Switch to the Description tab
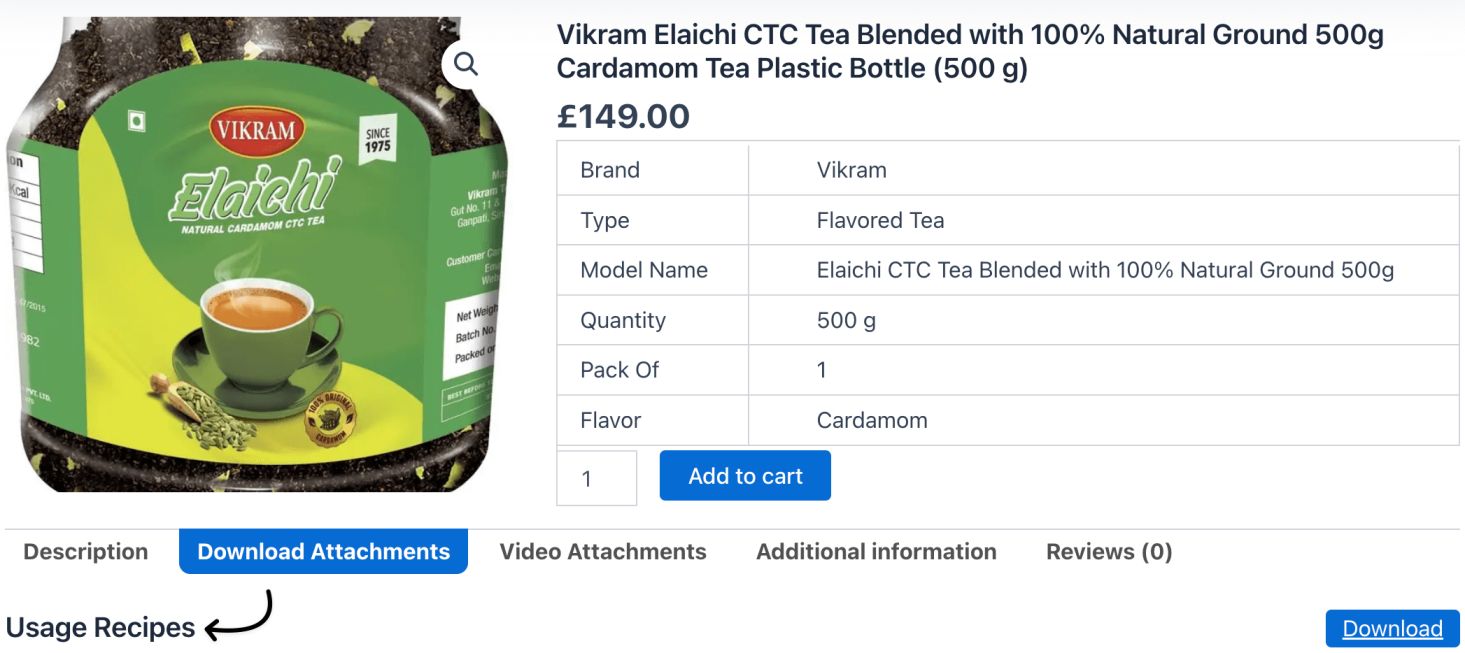Image resolution: width=1465 pixels, height=653 pixels. [86, 552]
